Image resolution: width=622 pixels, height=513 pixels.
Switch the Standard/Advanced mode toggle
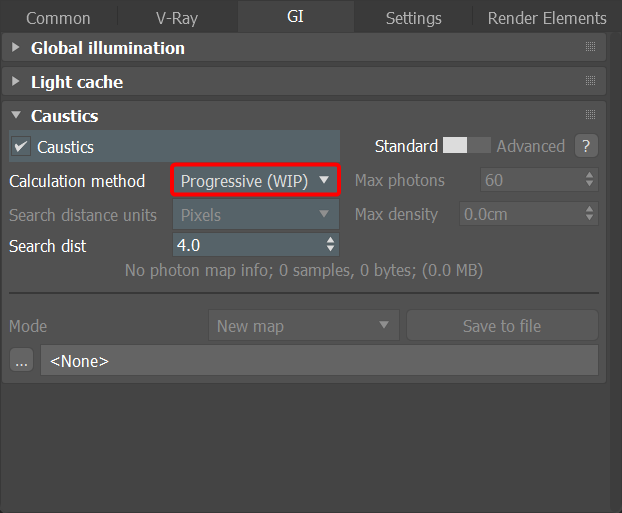[x=467, y=146]
